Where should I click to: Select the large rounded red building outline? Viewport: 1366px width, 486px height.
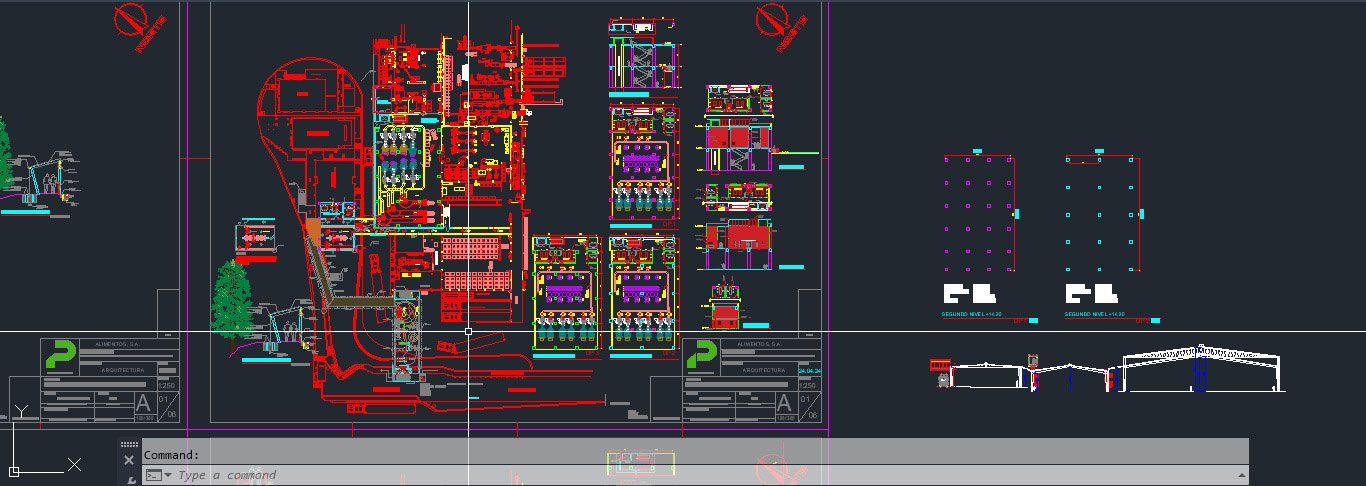[x=308, y=110]
